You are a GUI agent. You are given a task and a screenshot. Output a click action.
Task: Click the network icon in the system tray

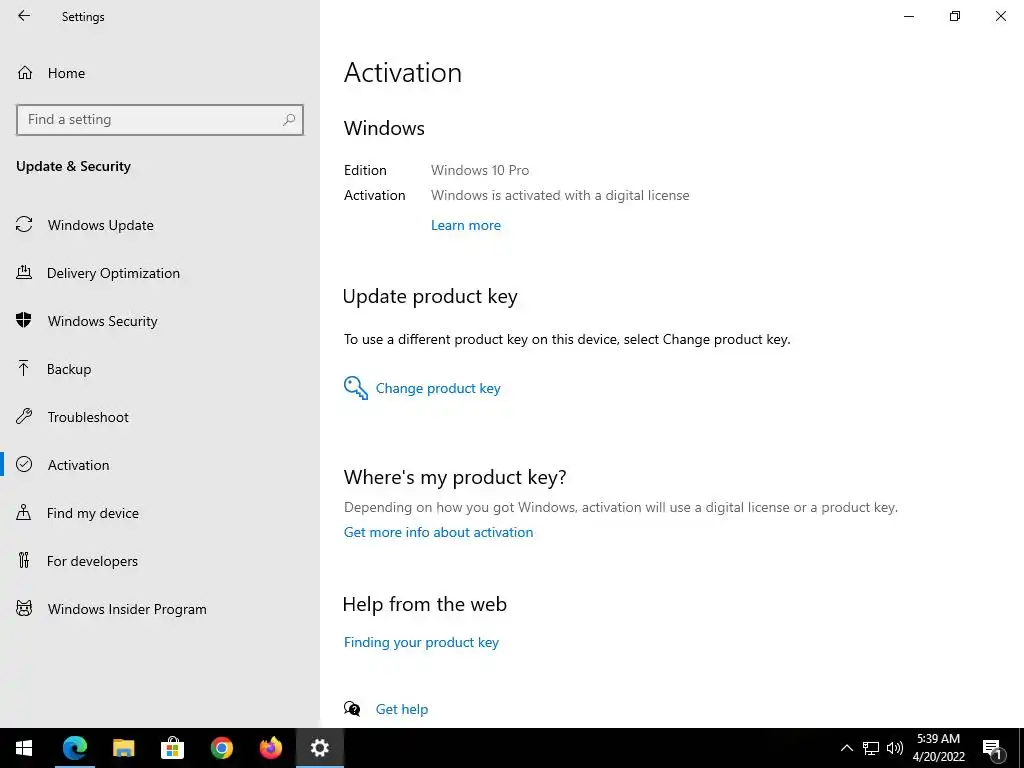871,748
